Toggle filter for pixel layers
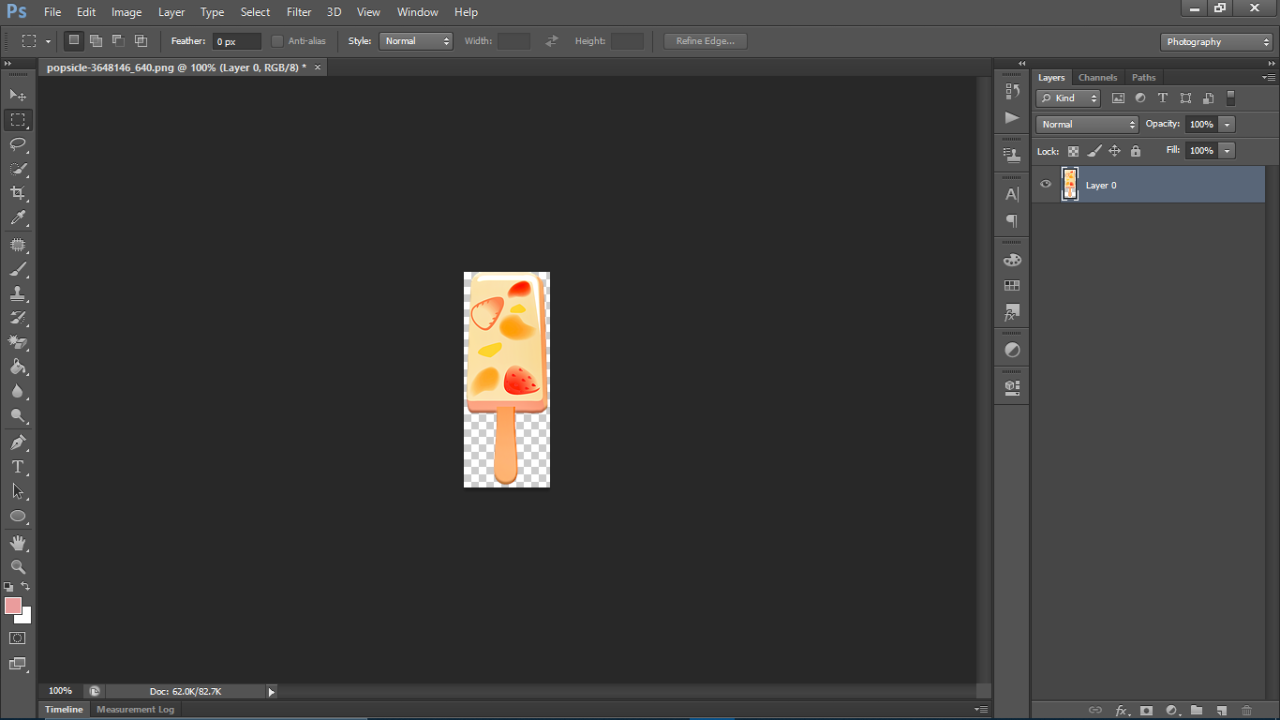 click(1118, 98)
